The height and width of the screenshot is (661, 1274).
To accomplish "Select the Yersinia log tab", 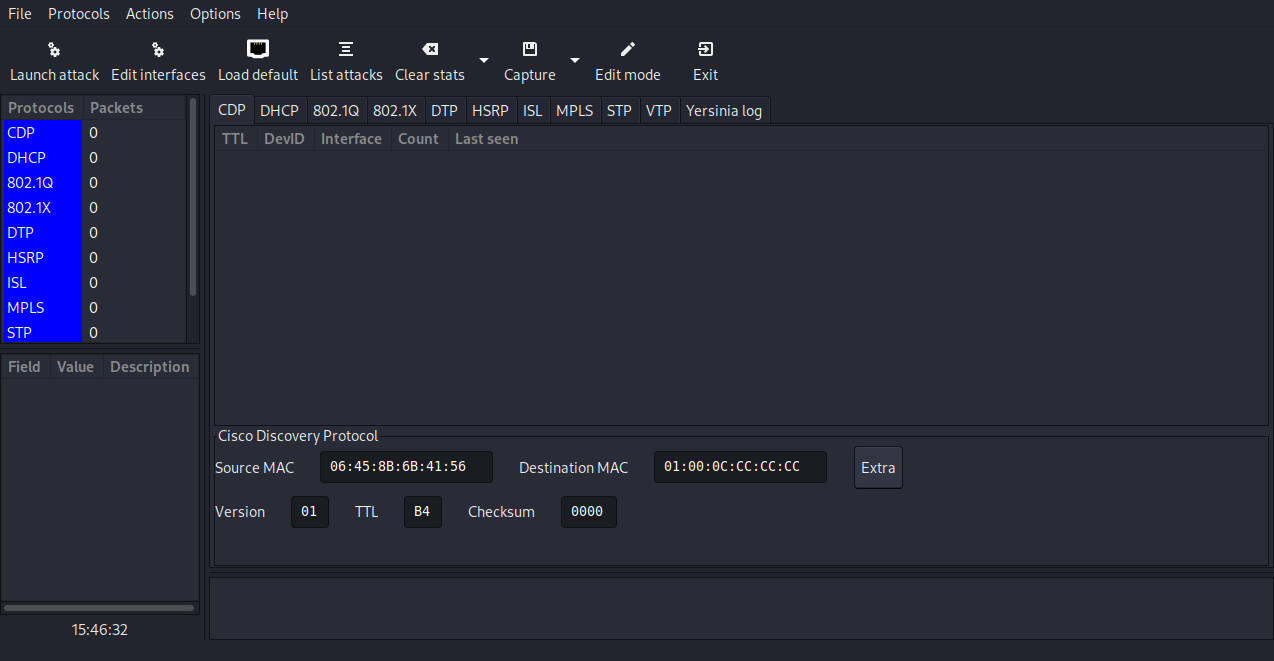I will [x=724, y=111].
